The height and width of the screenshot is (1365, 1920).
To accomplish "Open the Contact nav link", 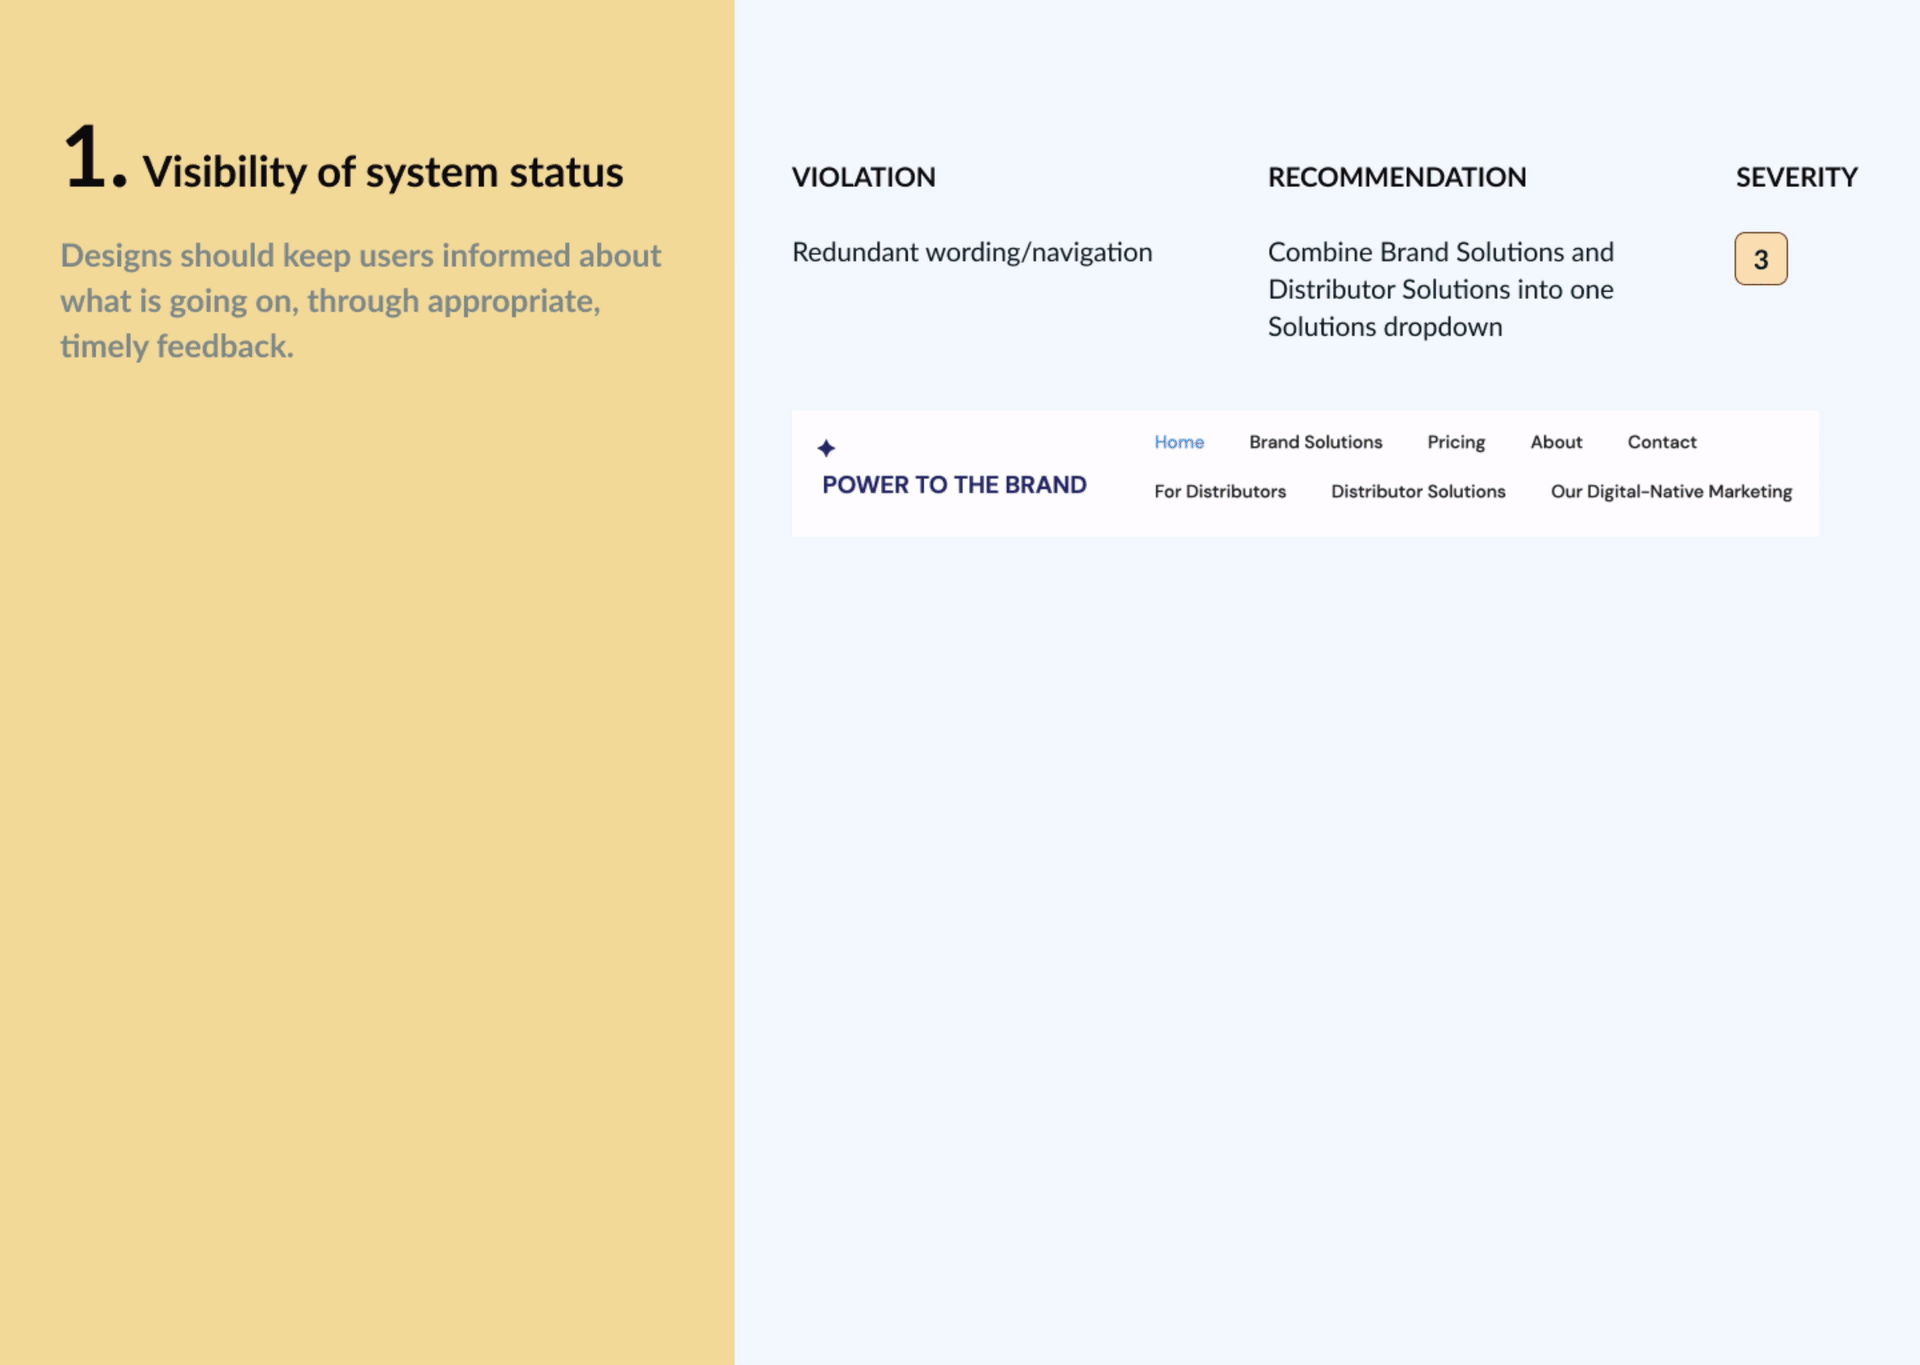I will click(x=1661, y=442).
